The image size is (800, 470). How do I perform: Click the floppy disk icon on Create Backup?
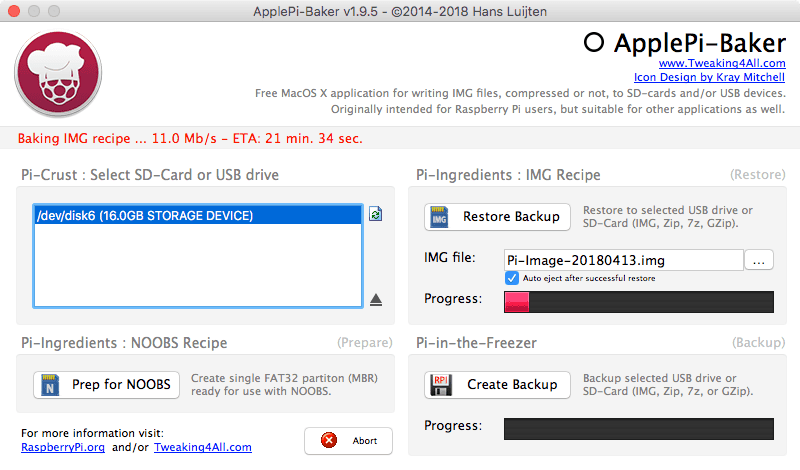441,385
